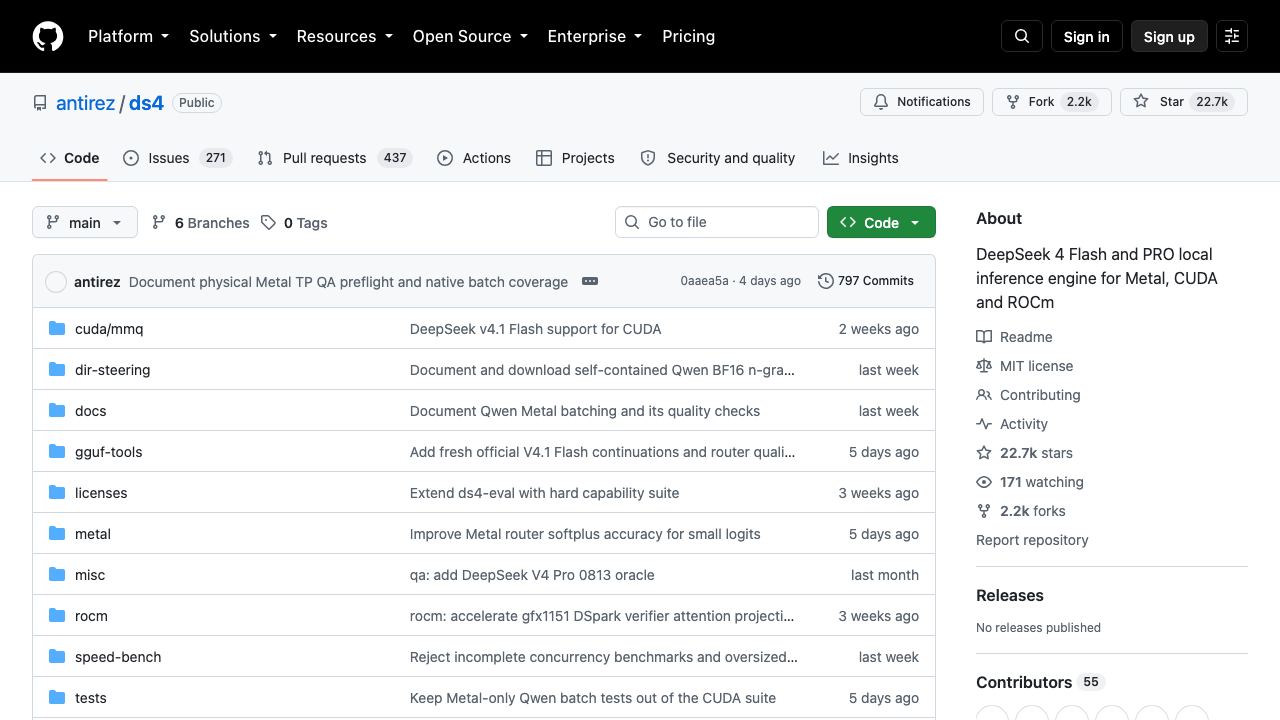Click the Notifications button
The image size is (1280, 720).
click(x=922, y=102)
